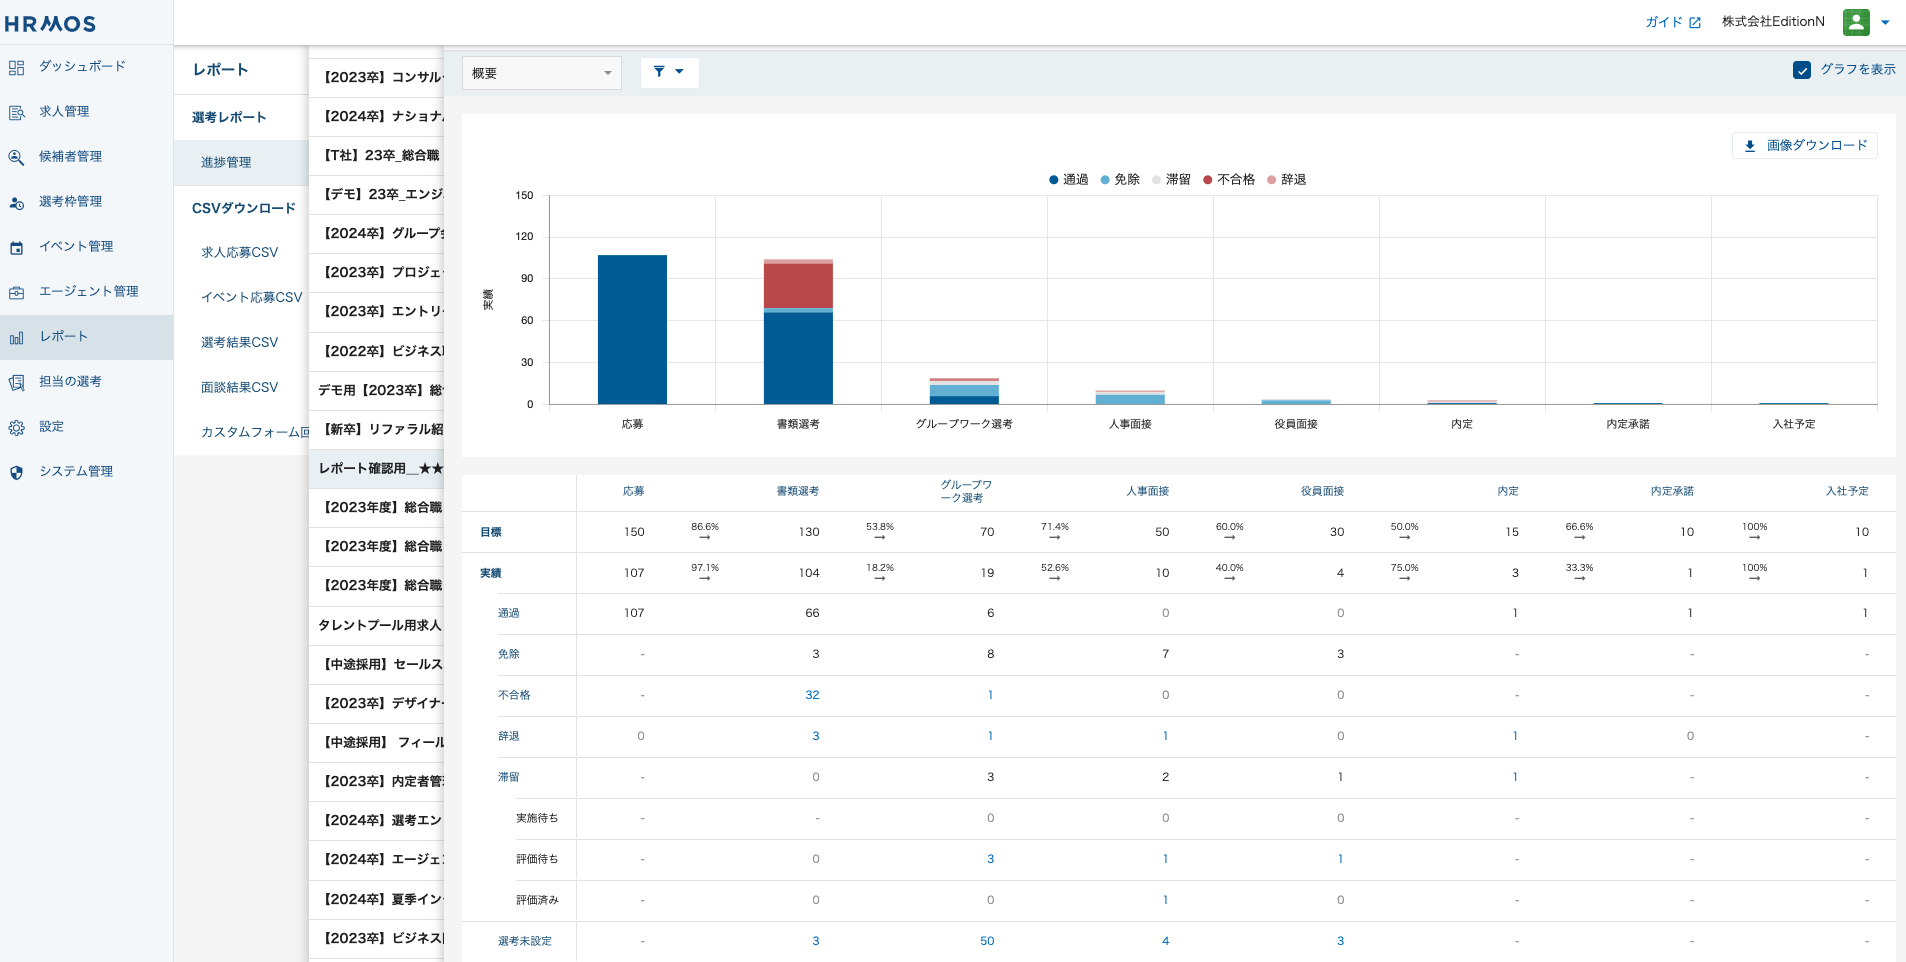Toggle the 不合格 legend series
Screen dimensions: 1906x962
1228,180
